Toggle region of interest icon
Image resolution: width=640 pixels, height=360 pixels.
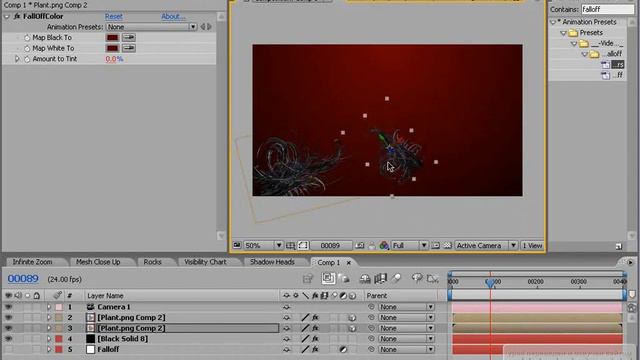coord(436,245)
